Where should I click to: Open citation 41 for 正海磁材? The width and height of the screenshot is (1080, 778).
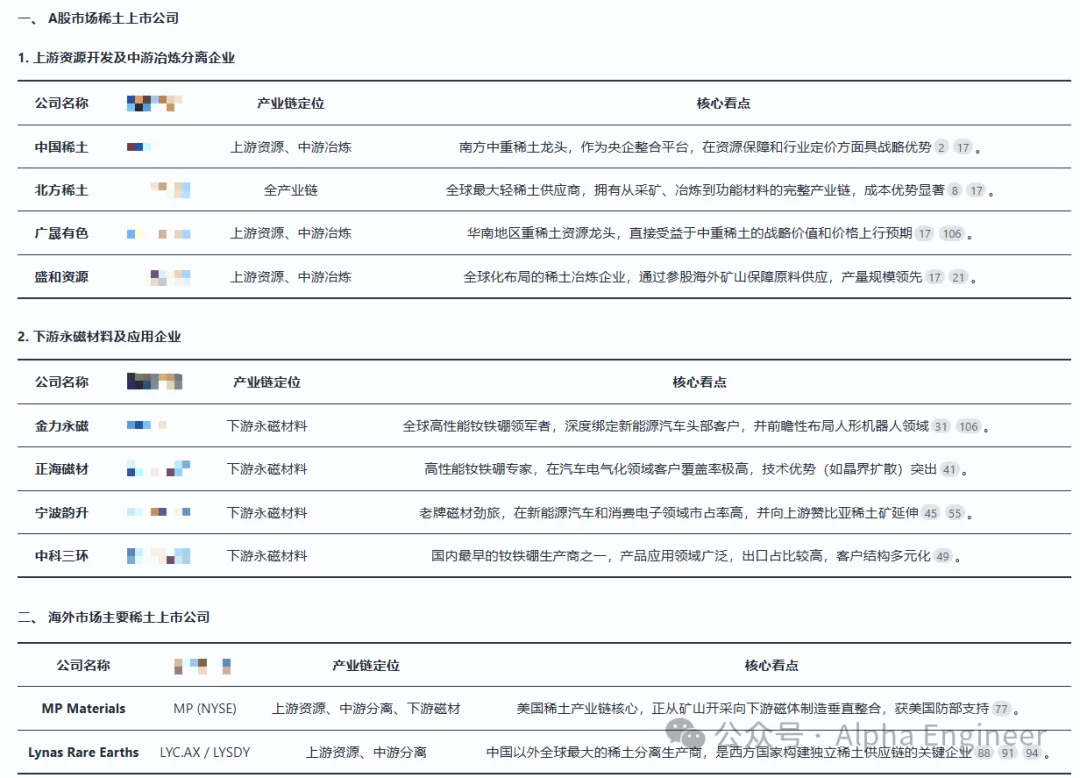(x=949, y=469)
